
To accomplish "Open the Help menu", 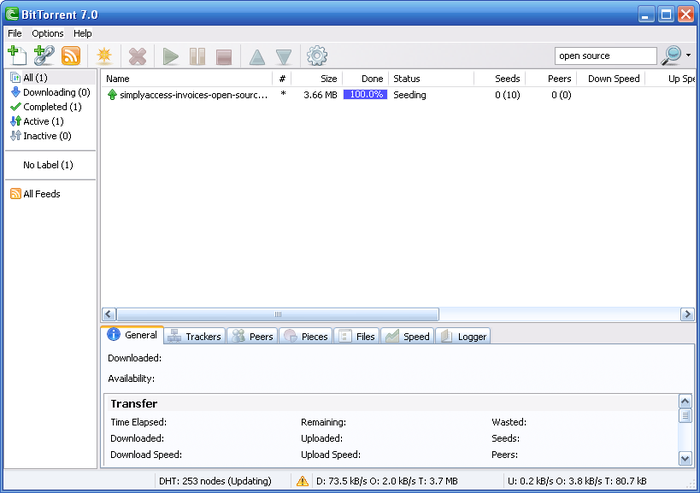I will point(83,33).
